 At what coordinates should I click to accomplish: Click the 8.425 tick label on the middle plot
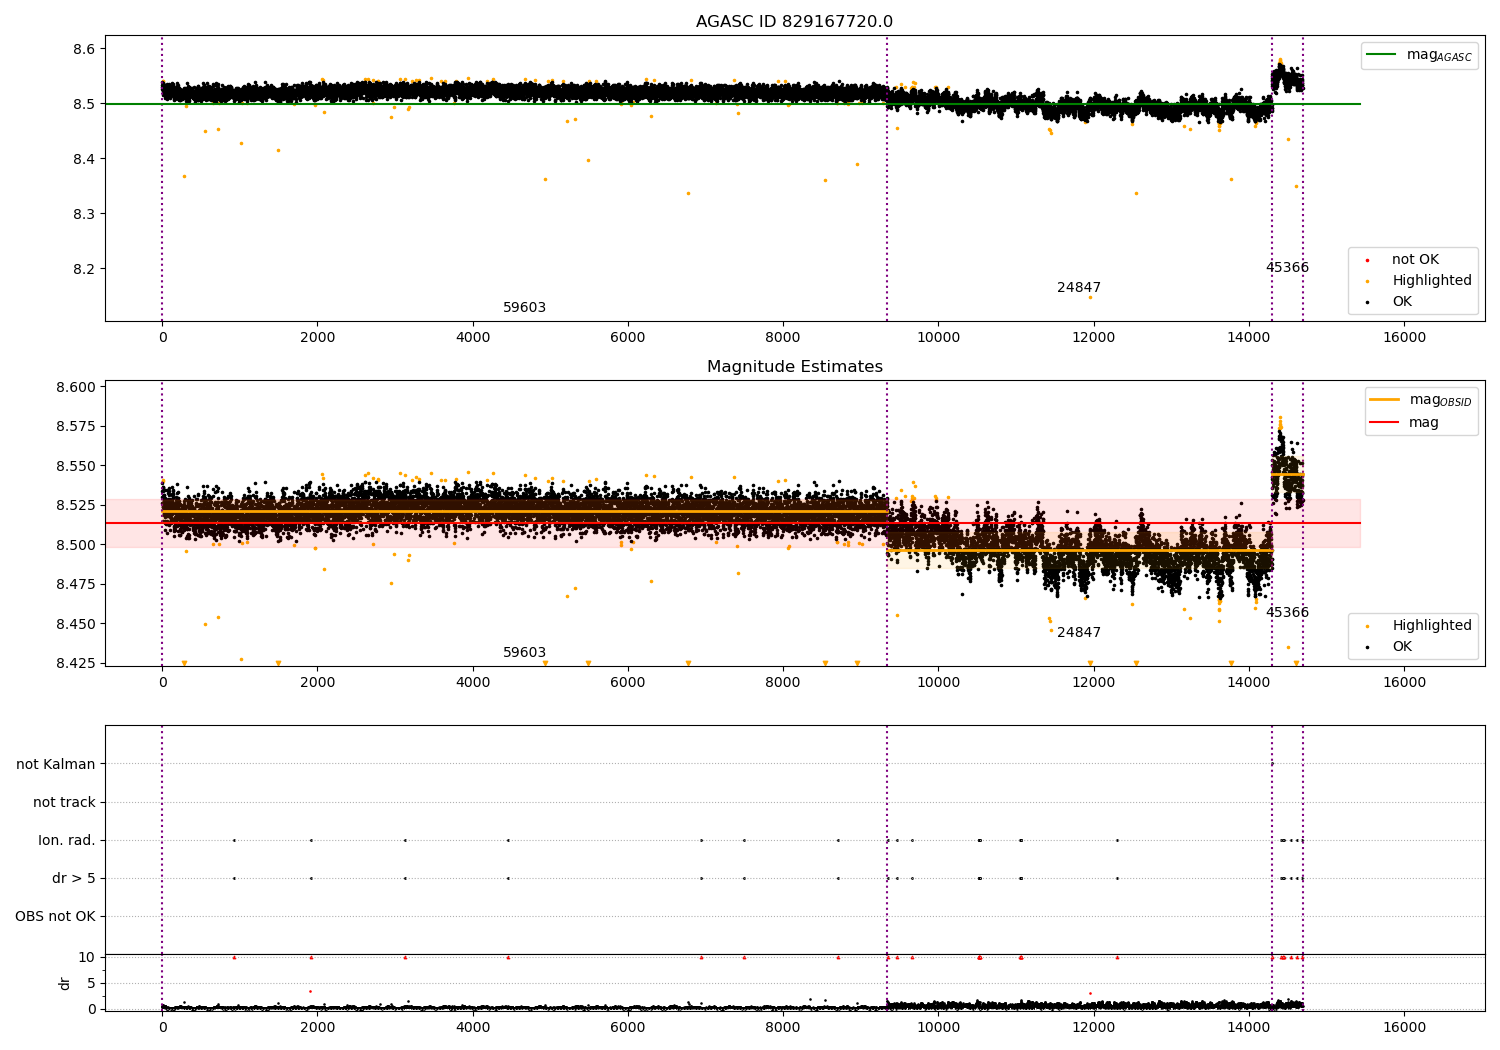[76, 663]
